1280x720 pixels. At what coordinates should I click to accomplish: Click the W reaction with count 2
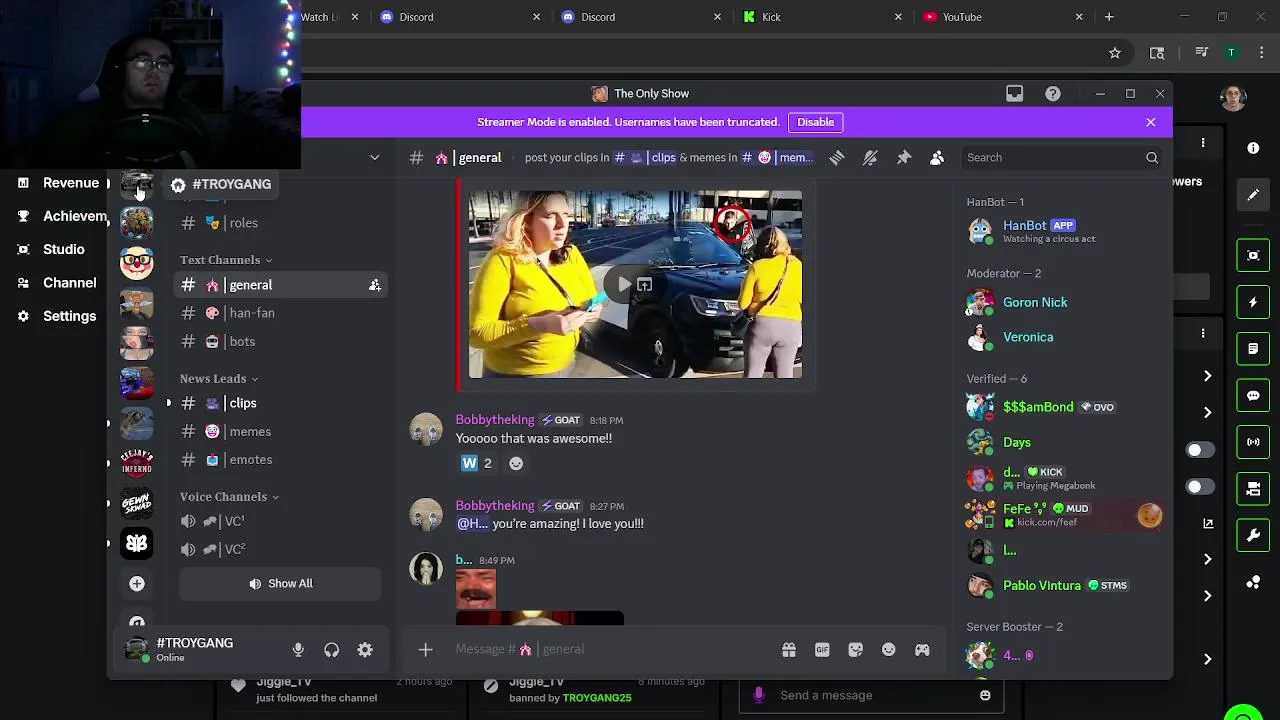pos(477,463)
